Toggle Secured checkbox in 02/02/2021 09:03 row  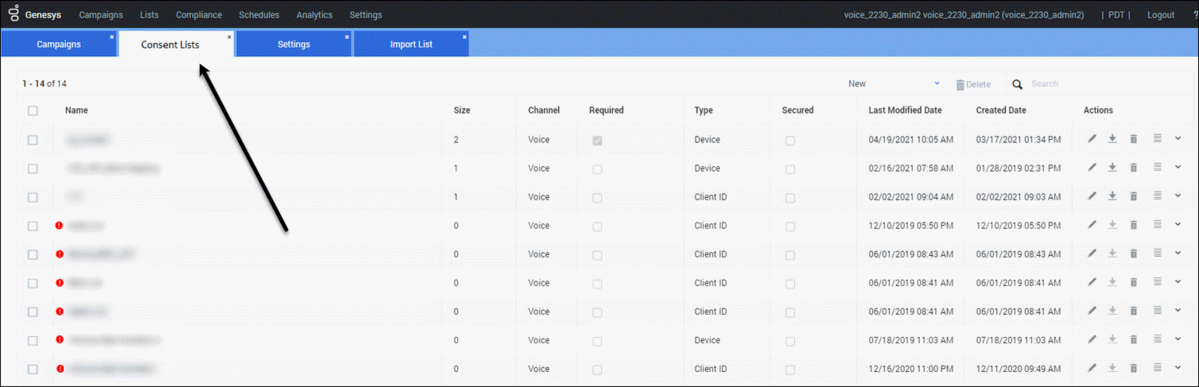790,198
